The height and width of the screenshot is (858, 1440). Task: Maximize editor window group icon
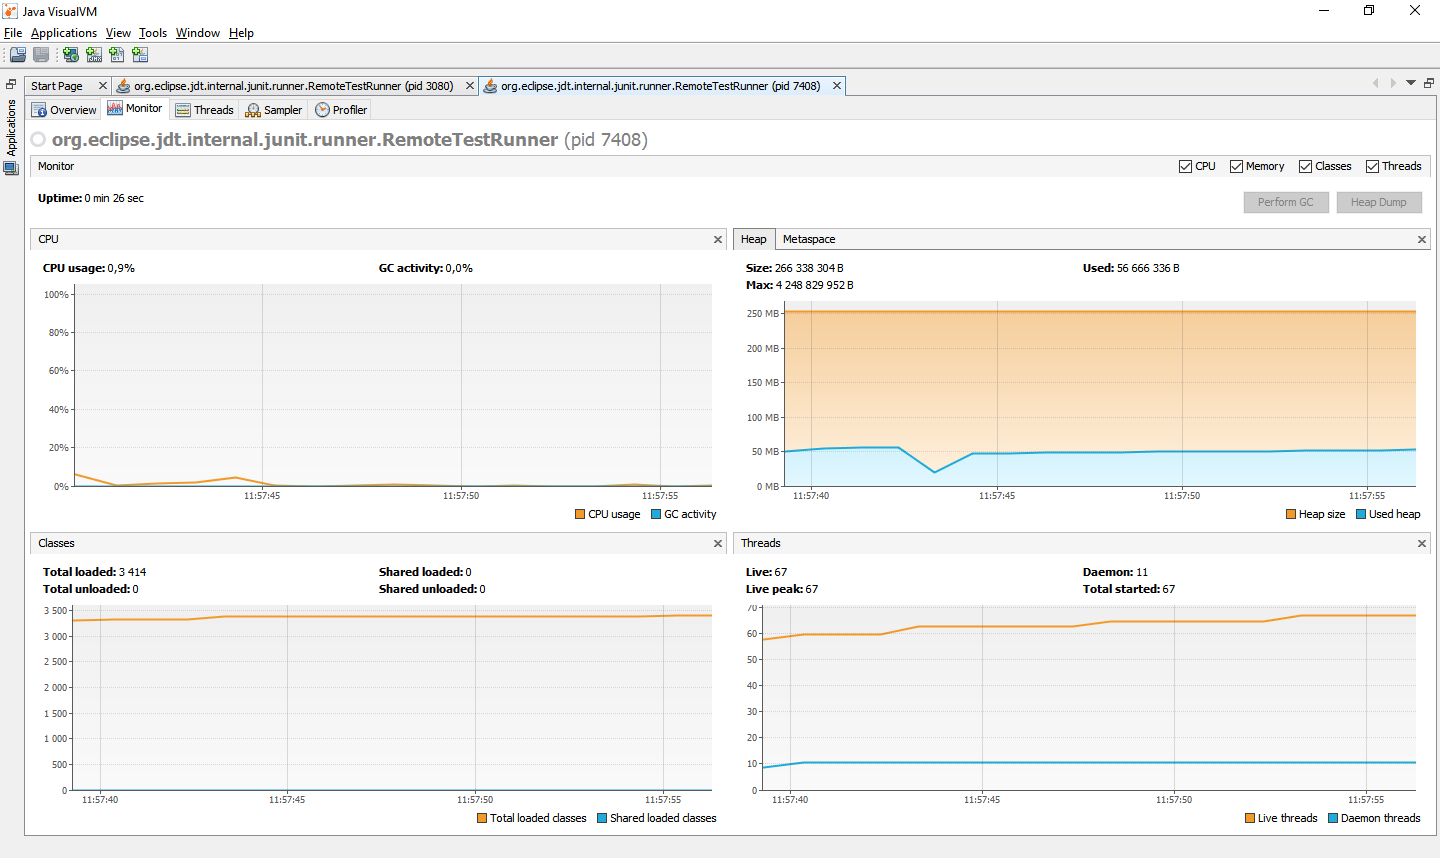click(x=1429, y=83)
